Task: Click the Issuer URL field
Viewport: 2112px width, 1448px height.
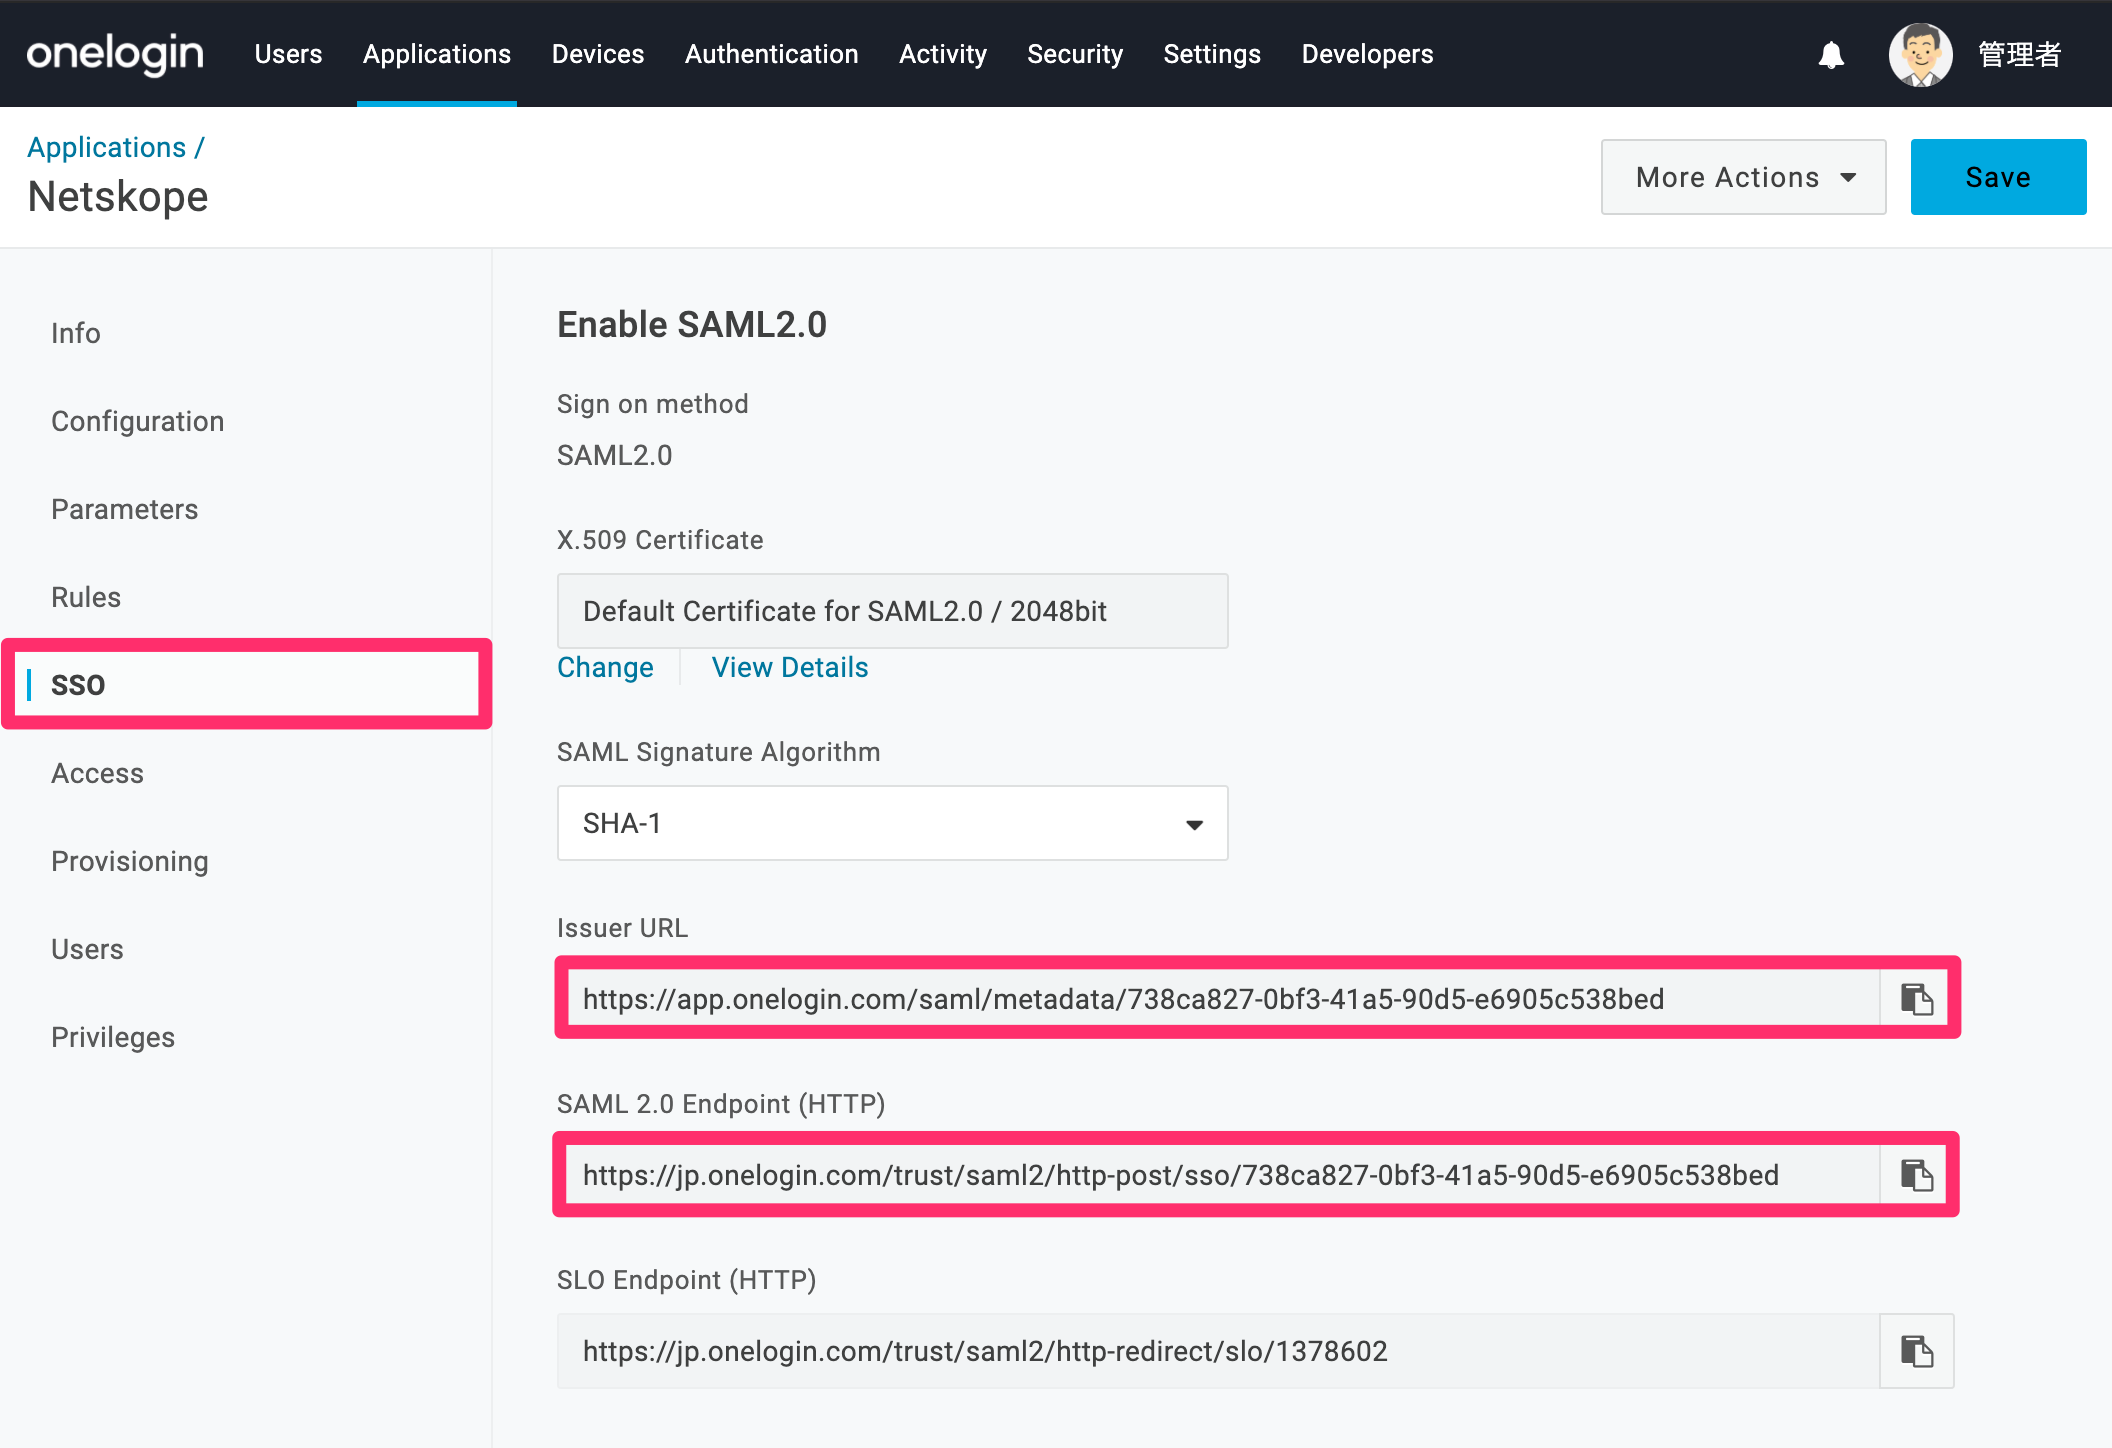Action: coord(1219,999)
